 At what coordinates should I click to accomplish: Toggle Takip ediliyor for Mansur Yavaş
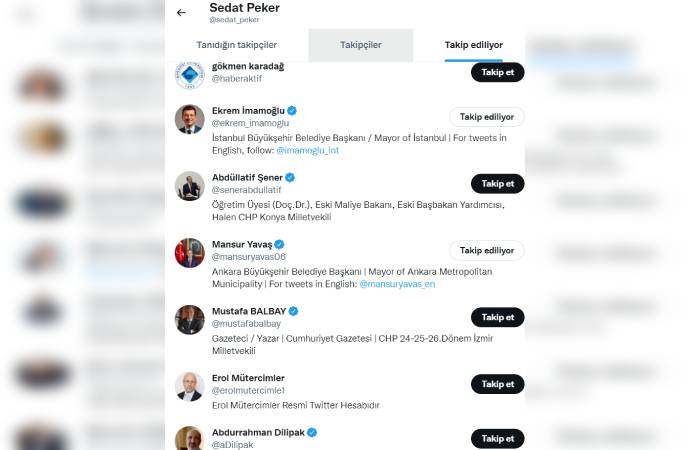(486, 251)
